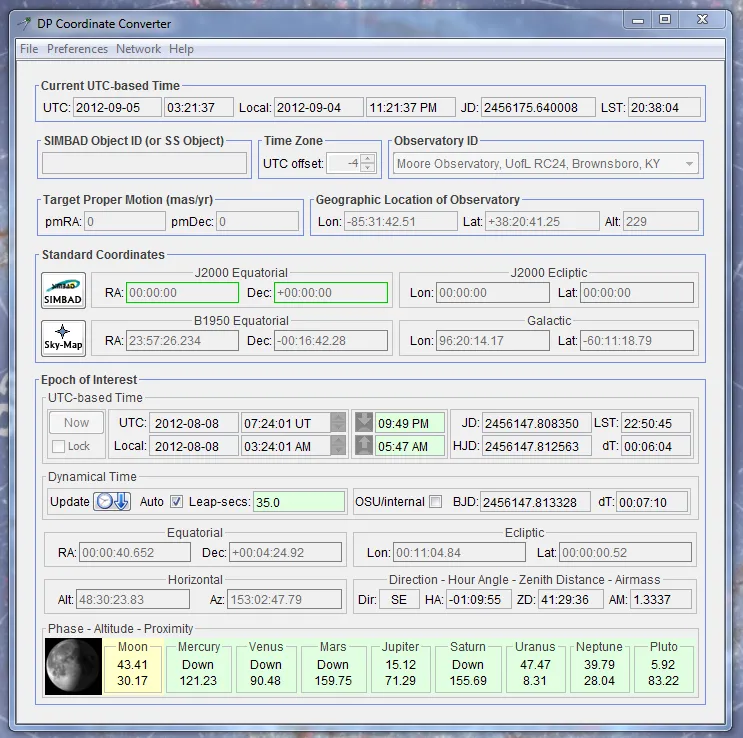Screen dimensions: 743x738
Task: Expand the Observatory ID dropdown
Action: pos(689,163)
